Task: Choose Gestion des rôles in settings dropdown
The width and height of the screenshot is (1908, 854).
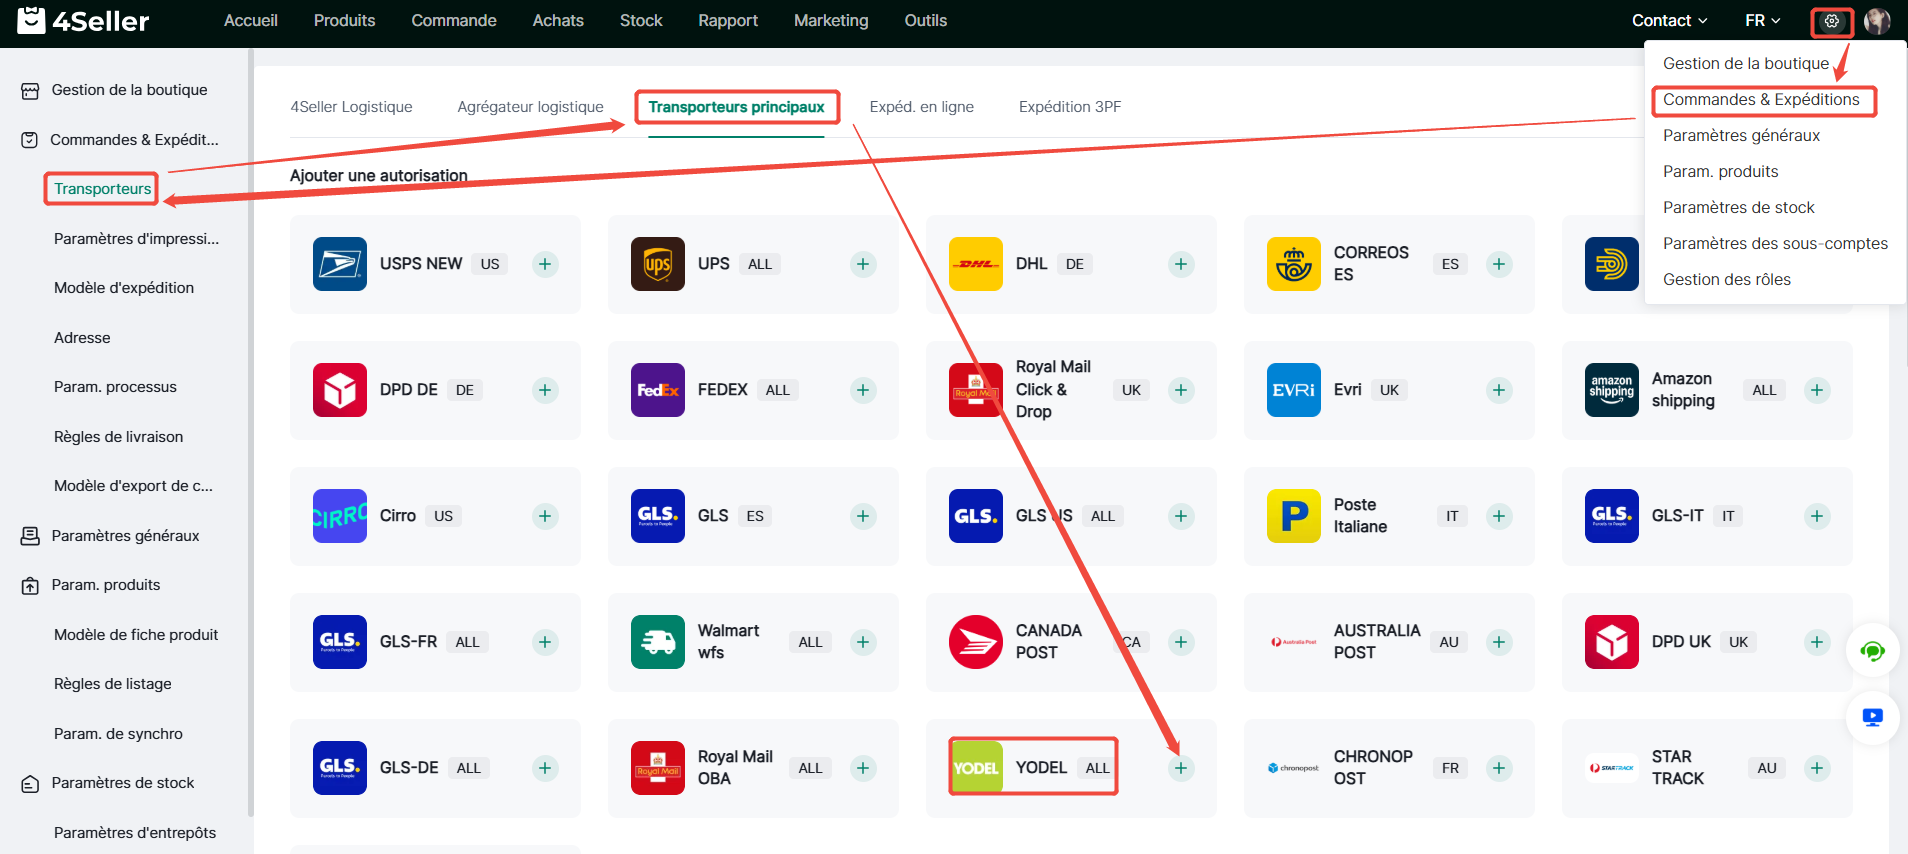Action: [x=1727, y=280]
